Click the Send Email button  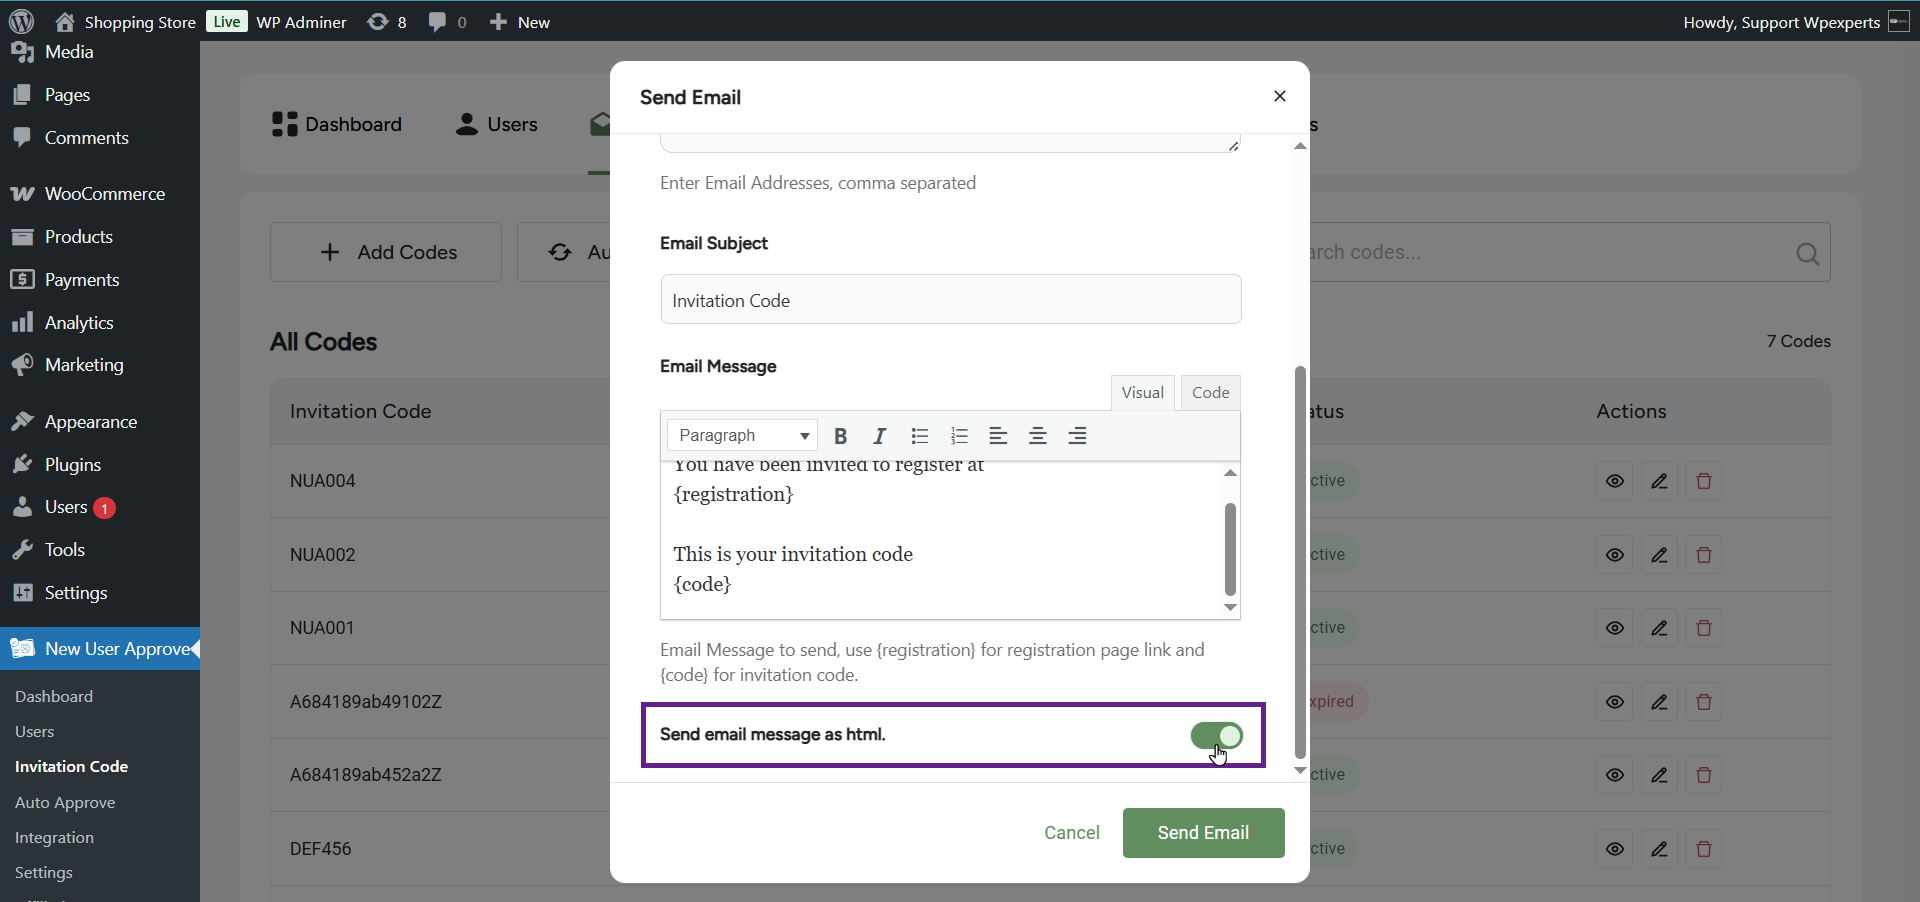point(1203,833)
